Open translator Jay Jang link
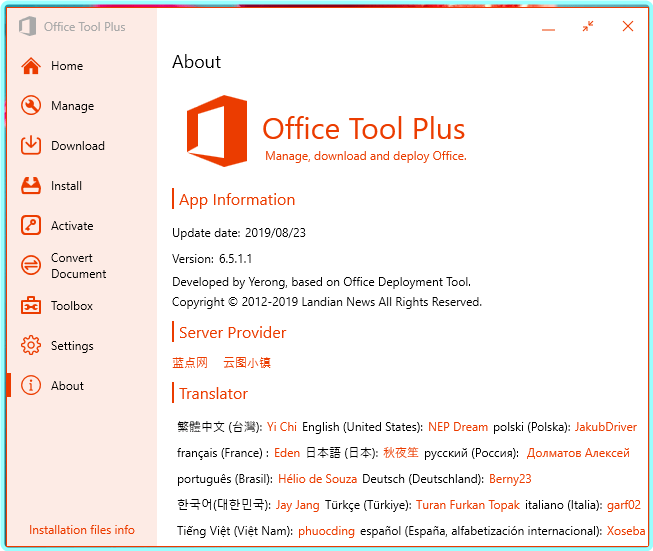This screenshot has width=653, height=551. tap(297, 505)
